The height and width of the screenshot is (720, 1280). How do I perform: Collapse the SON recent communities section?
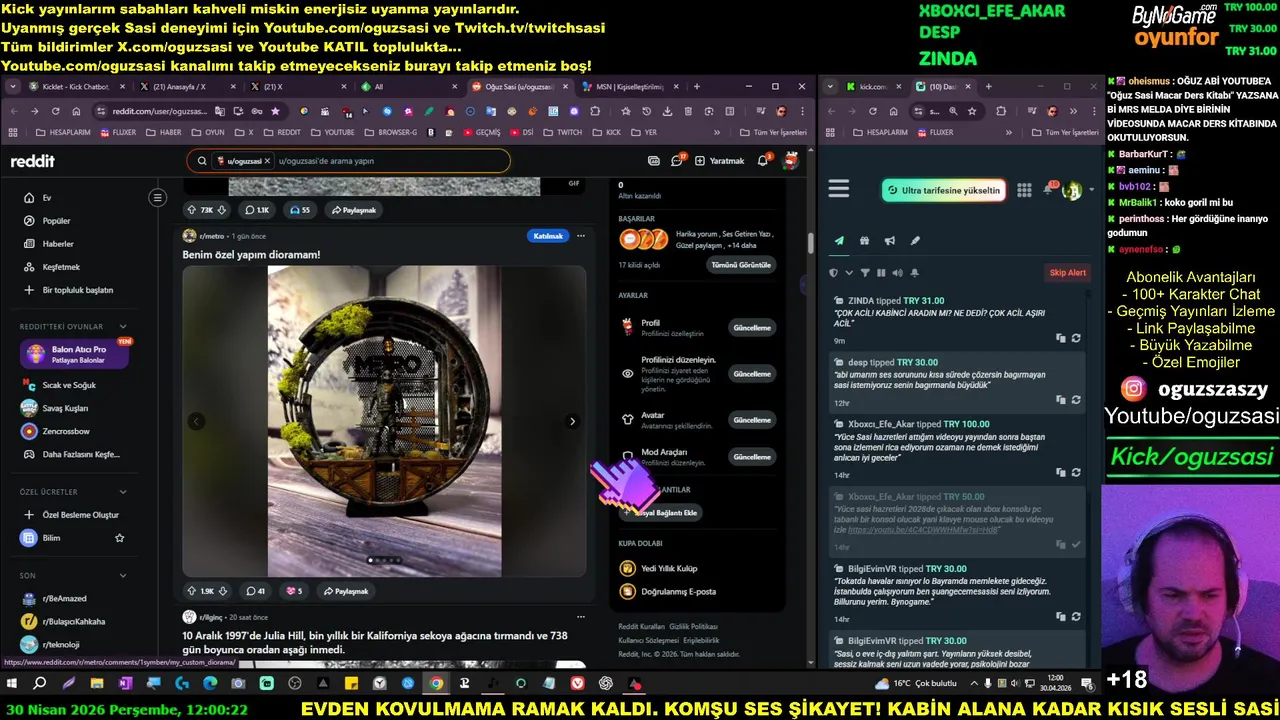(123, 575)
